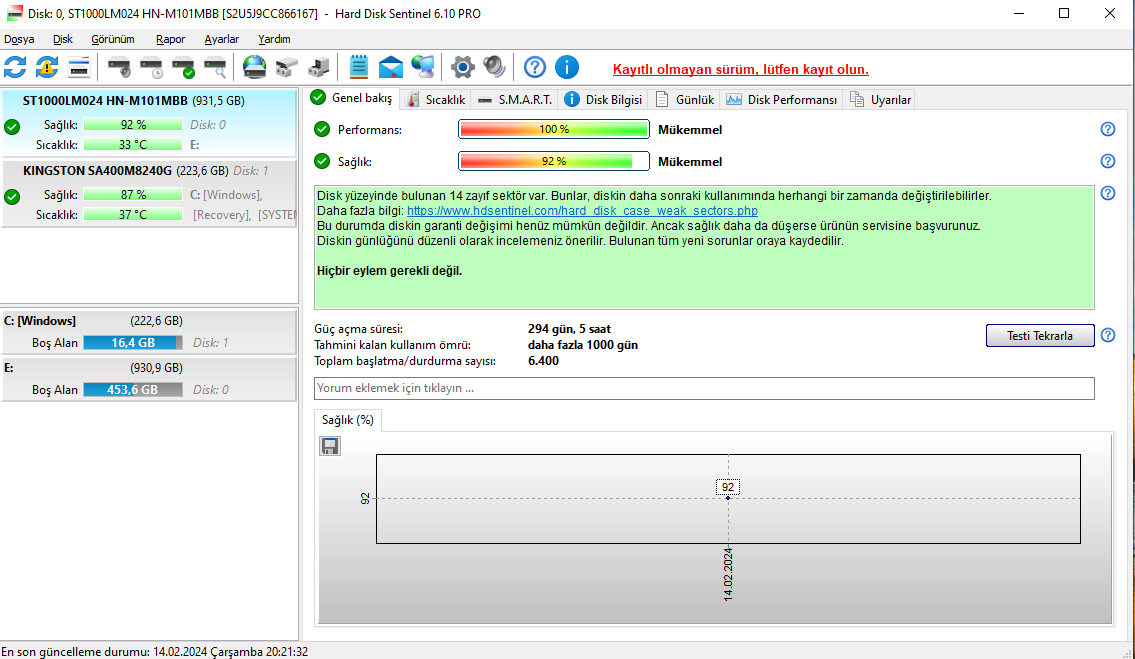
Task: Click the refresh icon with warning triangle
Action: (47, 67)
